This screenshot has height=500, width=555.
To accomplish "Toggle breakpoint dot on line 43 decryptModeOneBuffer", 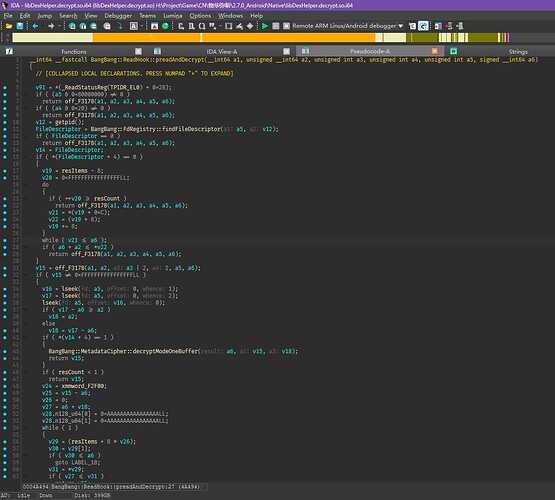I will 5,351.
